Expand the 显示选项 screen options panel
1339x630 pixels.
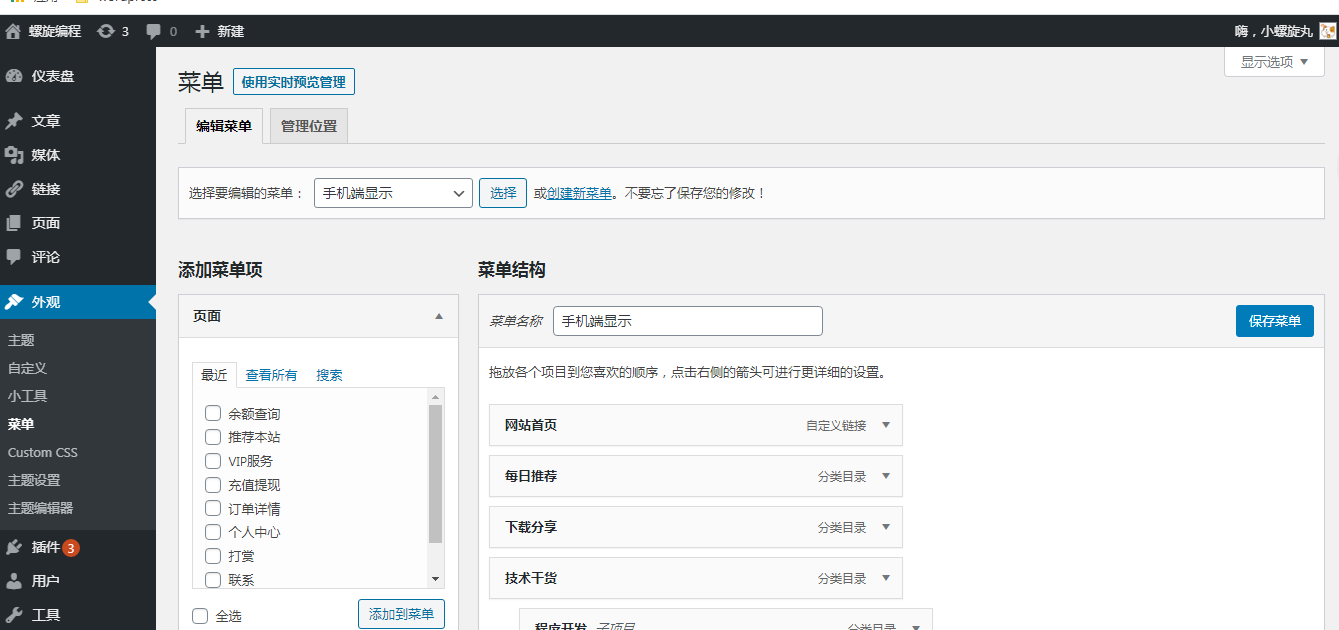point(1274,62)
